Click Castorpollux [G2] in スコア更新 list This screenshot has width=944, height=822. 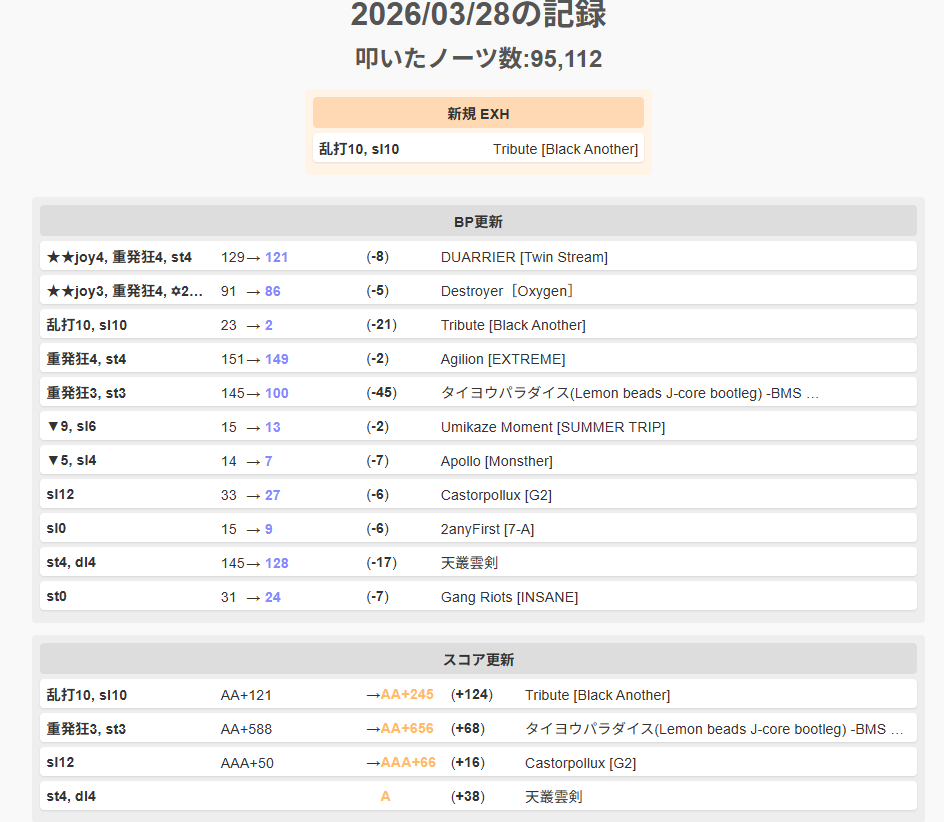click(x=580, y=763)
